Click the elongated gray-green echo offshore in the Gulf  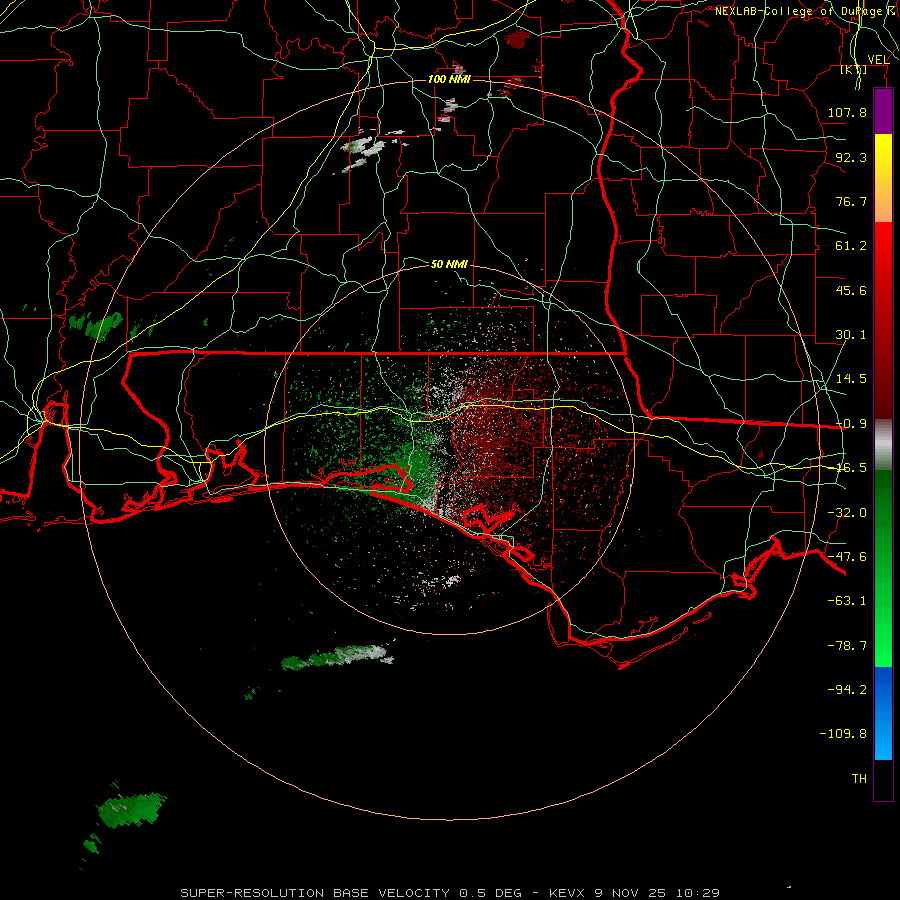click(x=338, y=657)
